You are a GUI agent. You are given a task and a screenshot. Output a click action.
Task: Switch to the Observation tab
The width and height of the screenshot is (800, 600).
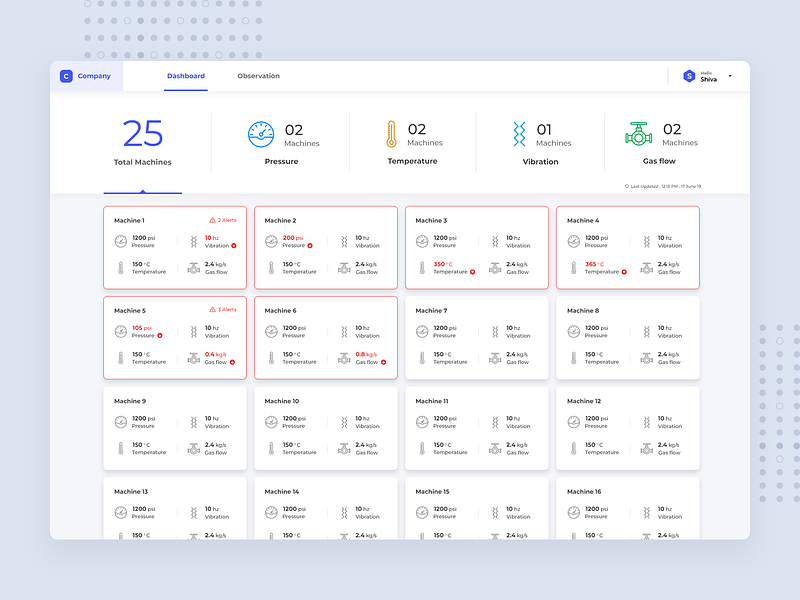(258, 75)
